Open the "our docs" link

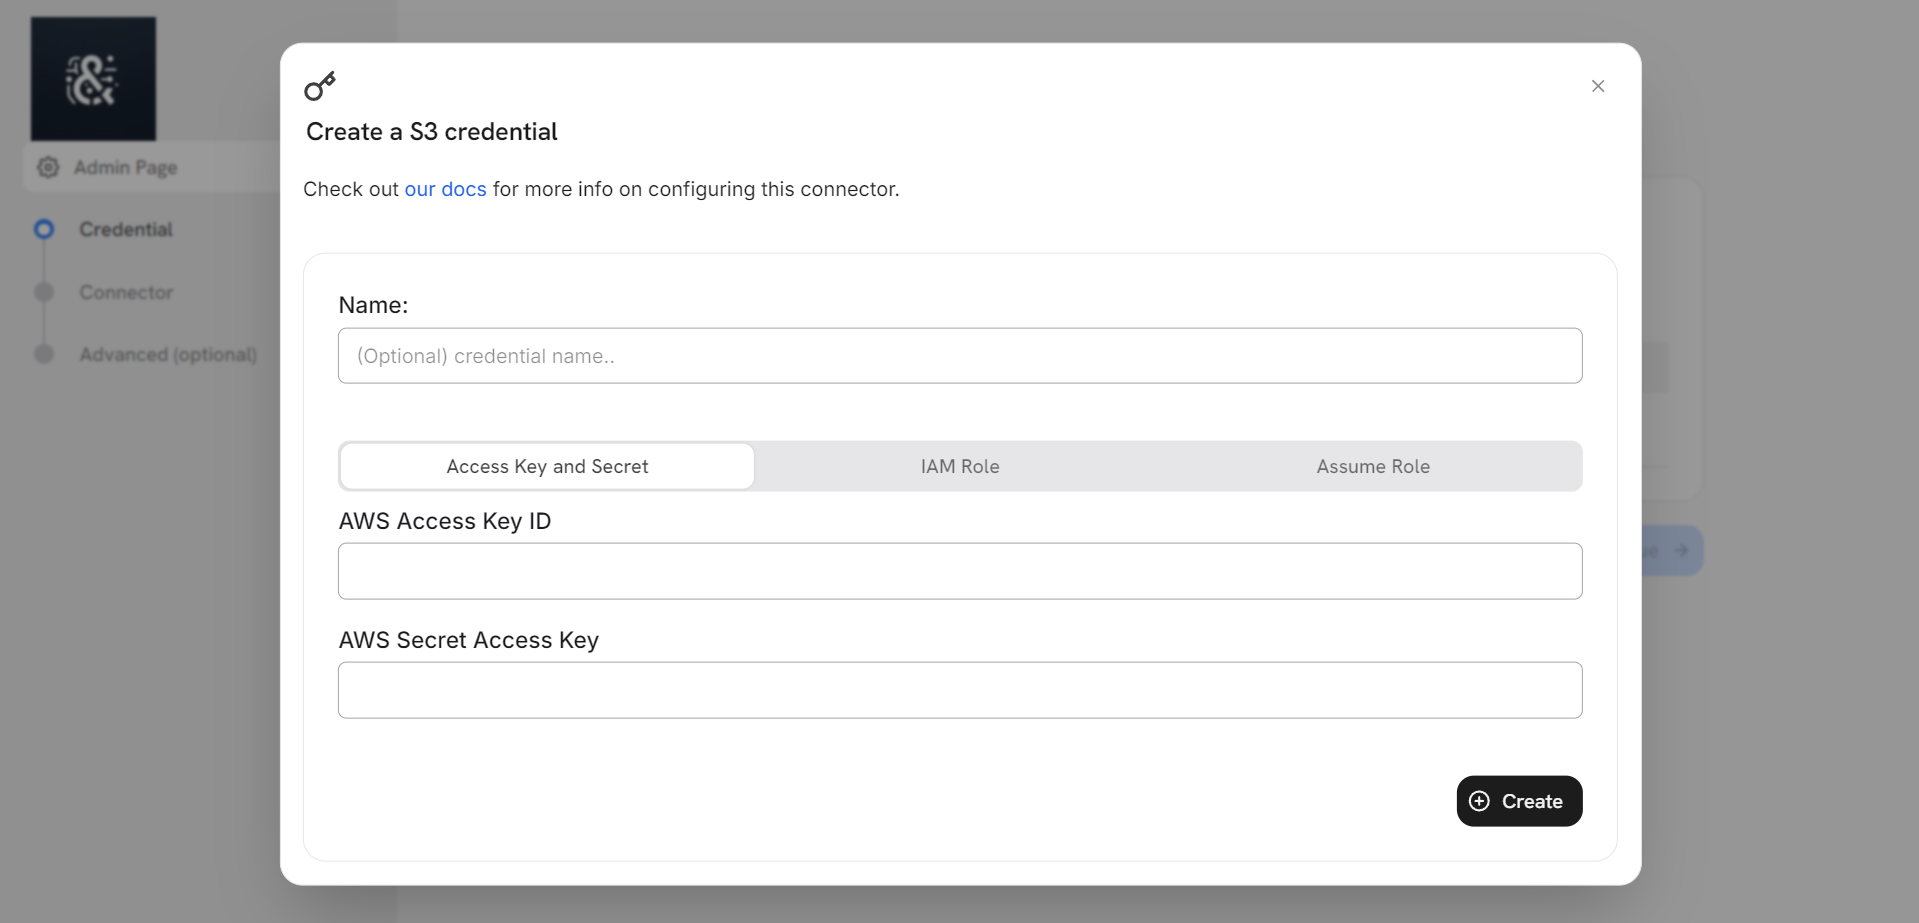445,189
